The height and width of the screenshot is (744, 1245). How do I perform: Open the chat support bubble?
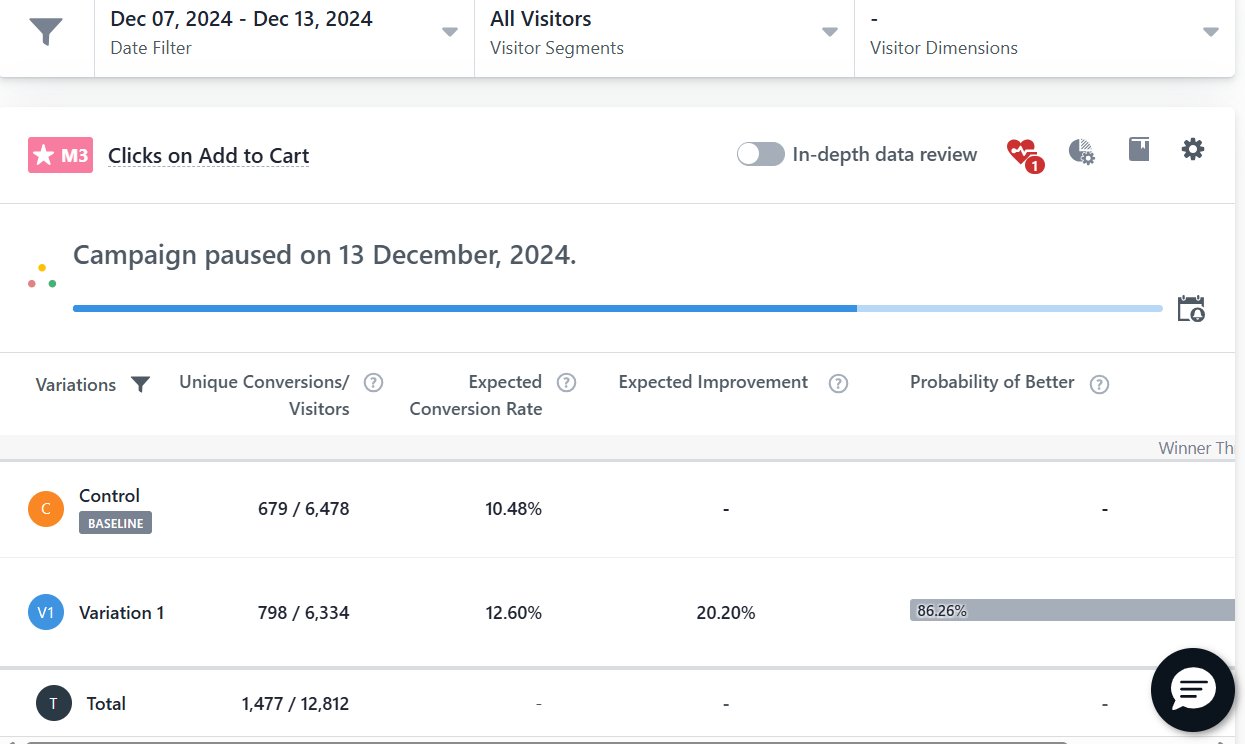[1192, 689]
